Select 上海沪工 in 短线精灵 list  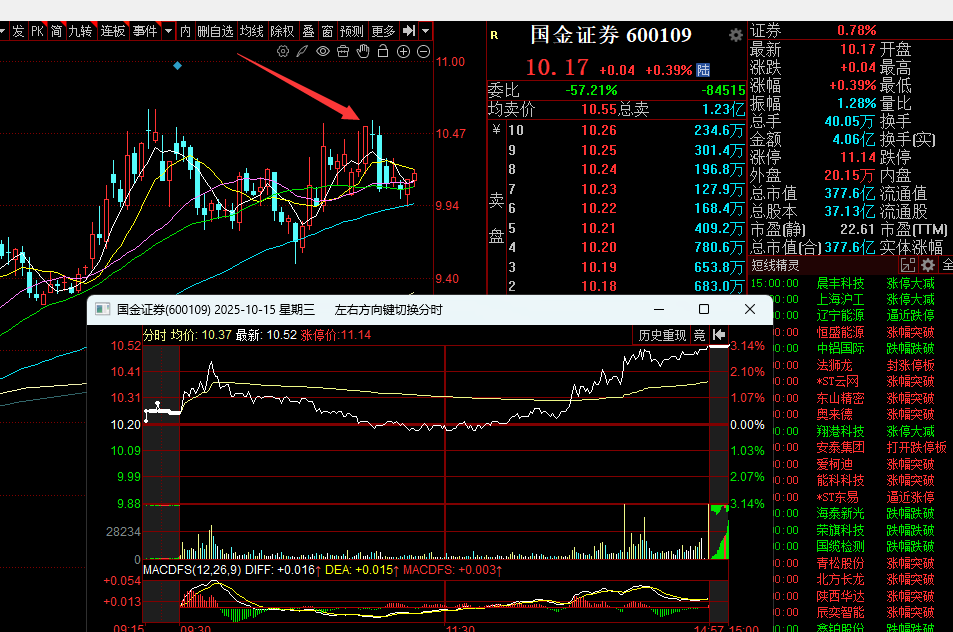coord(841,300)
